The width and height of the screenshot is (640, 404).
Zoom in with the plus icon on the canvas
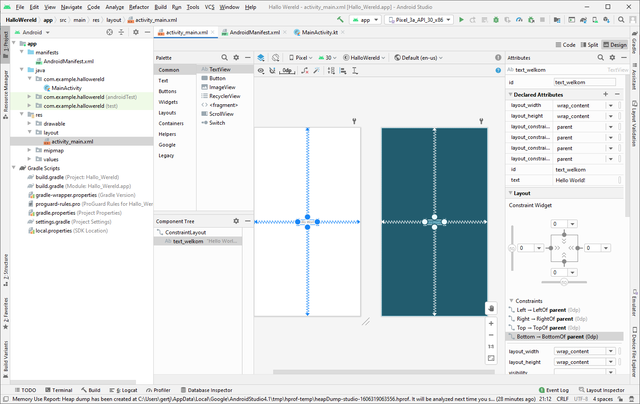coord(491,323)
